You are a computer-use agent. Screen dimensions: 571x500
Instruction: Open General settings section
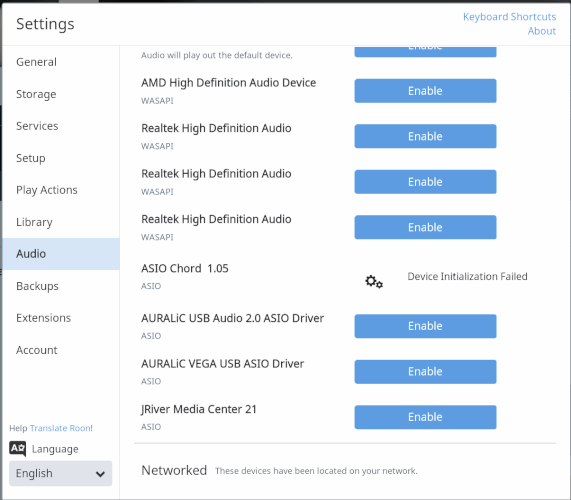pos(61,62)
